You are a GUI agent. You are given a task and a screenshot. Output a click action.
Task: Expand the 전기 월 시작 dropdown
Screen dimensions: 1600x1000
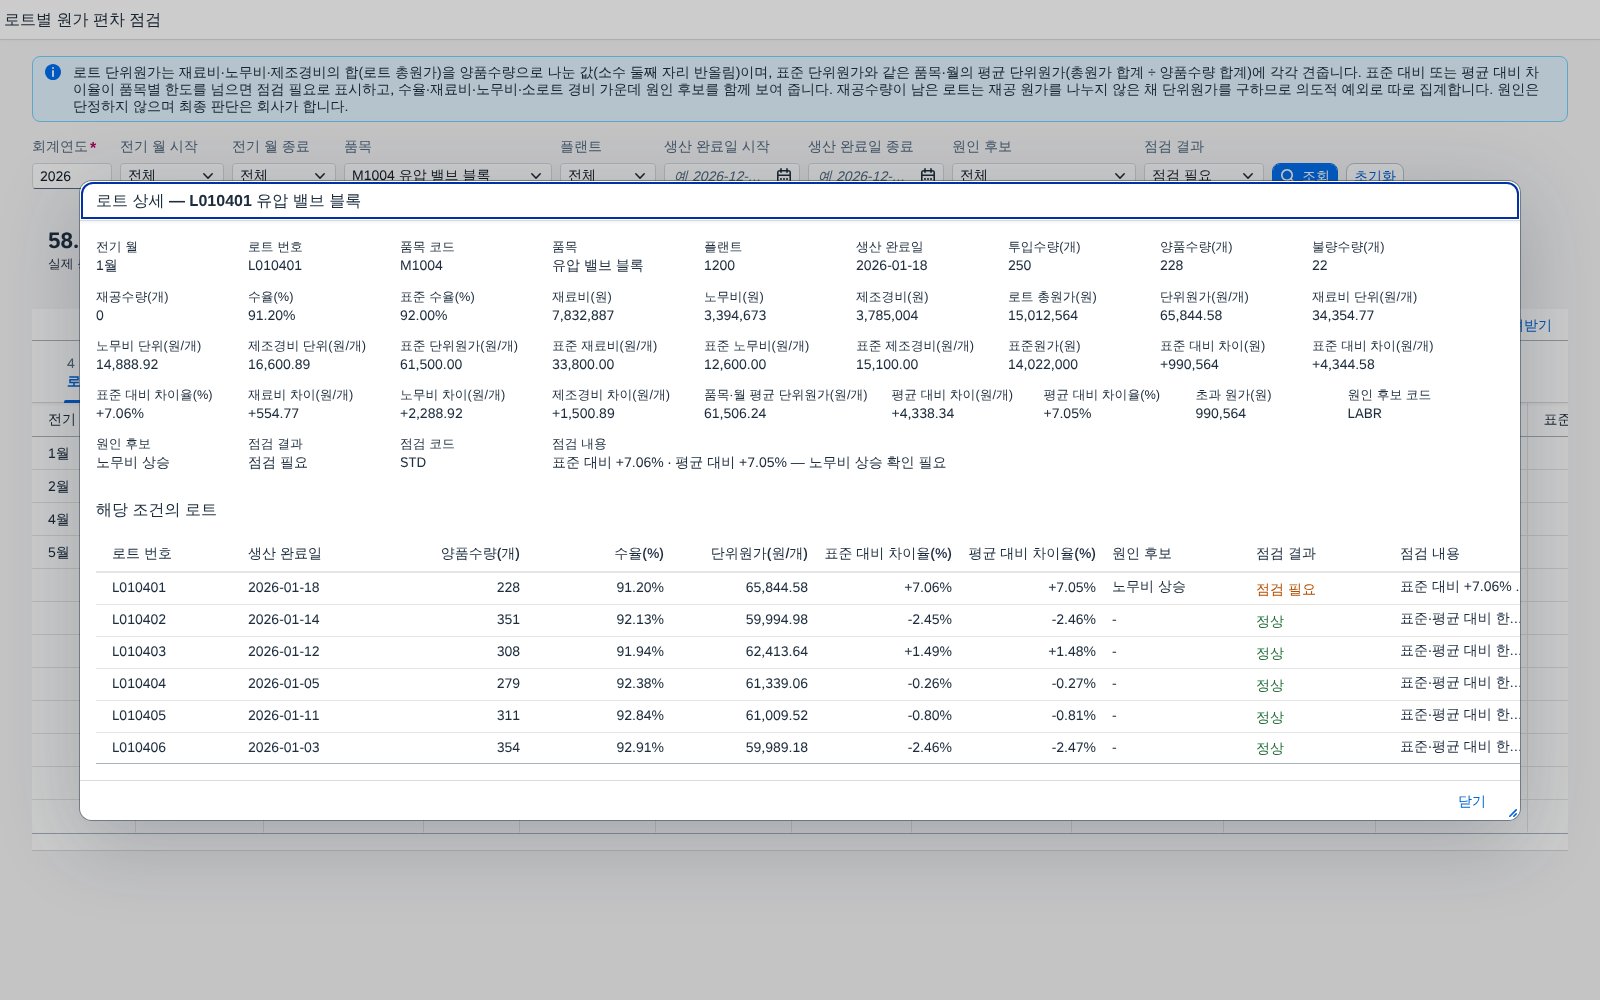point(208,175)
